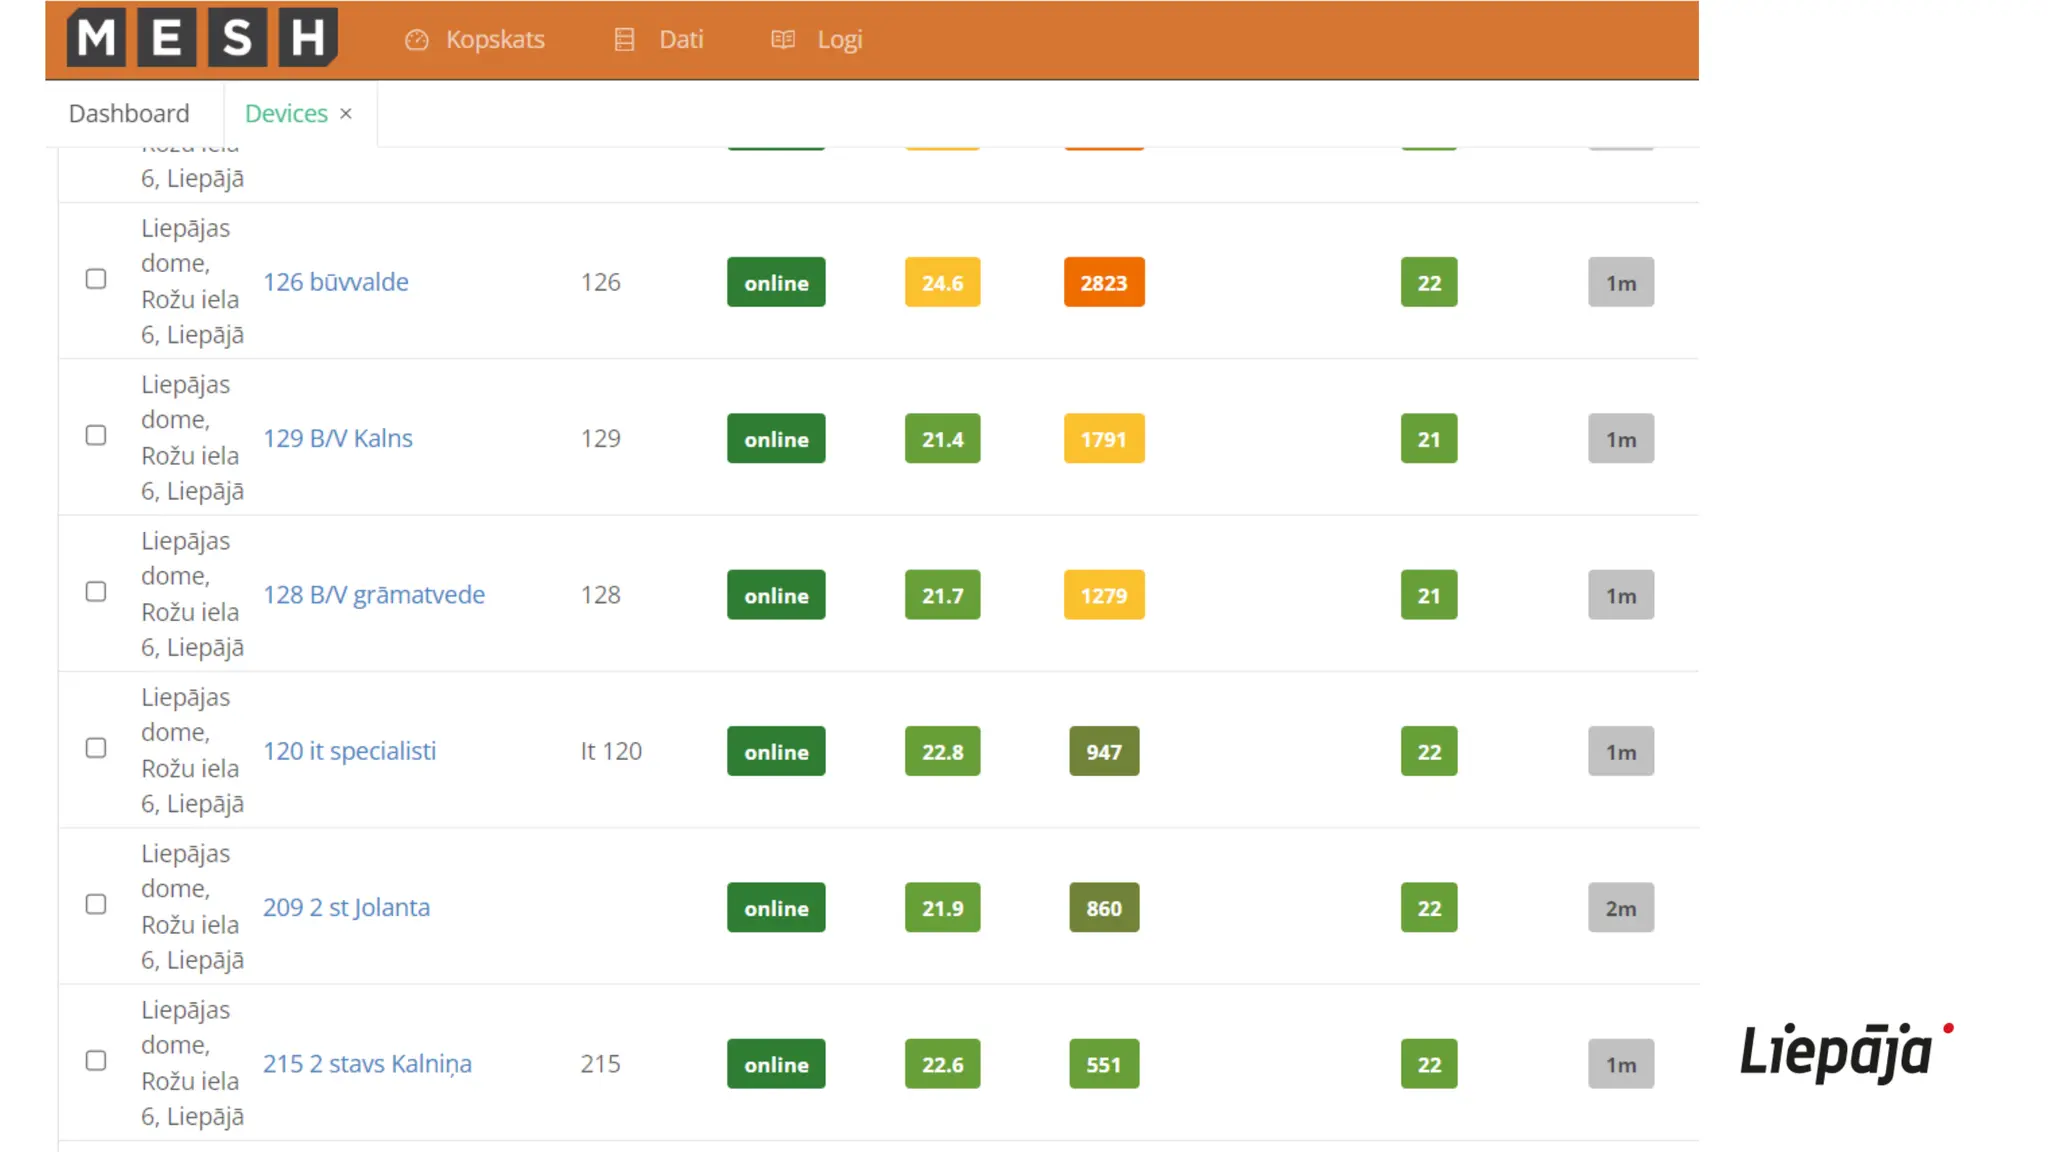
Task: Click the Kopskats dashboard gauge icon
Action: point(416,40)
